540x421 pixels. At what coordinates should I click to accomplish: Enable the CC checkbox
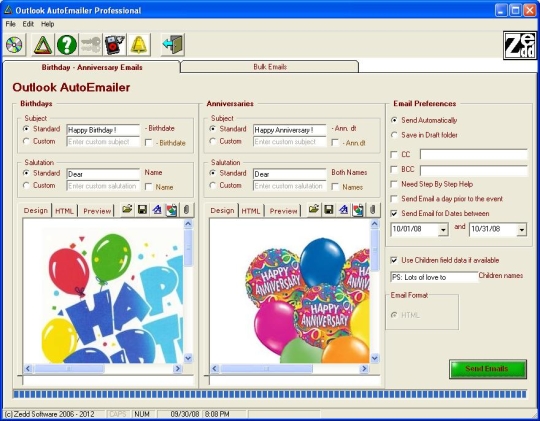[x=394, y=155]
